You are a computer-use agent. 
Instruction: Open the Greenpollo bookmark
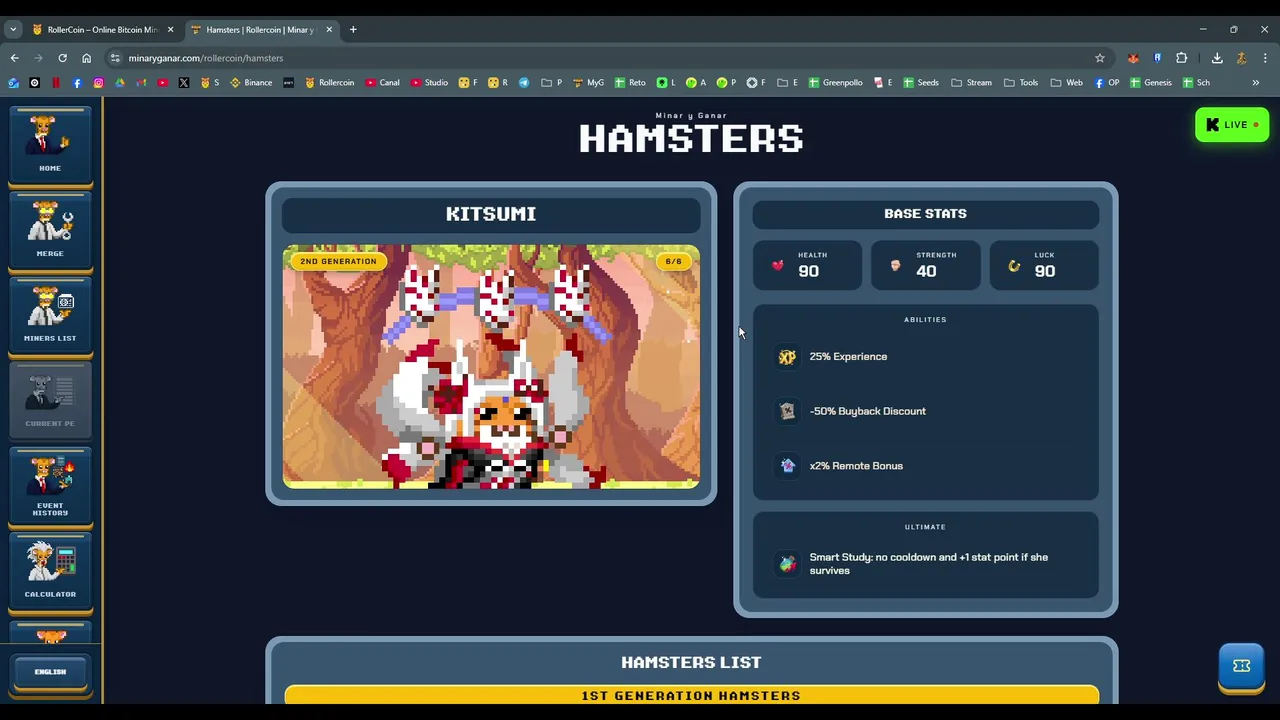pos(835,82)
